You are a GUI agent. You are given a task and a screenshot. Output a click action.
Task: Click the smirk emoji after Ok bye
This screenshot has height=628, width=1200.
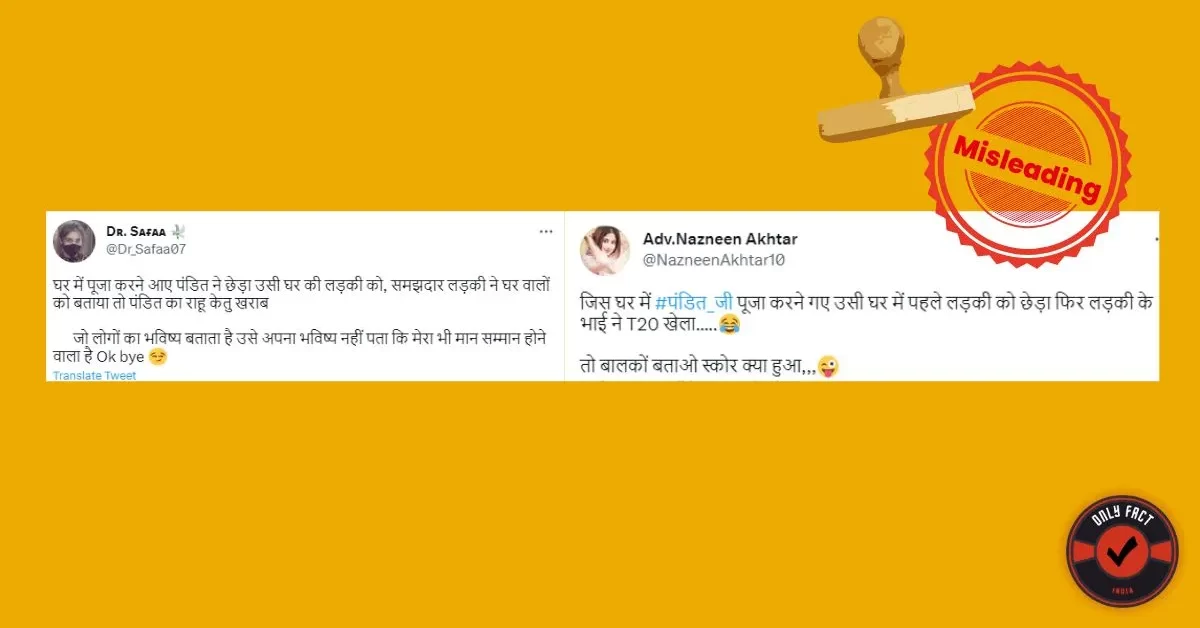[157, 356]
